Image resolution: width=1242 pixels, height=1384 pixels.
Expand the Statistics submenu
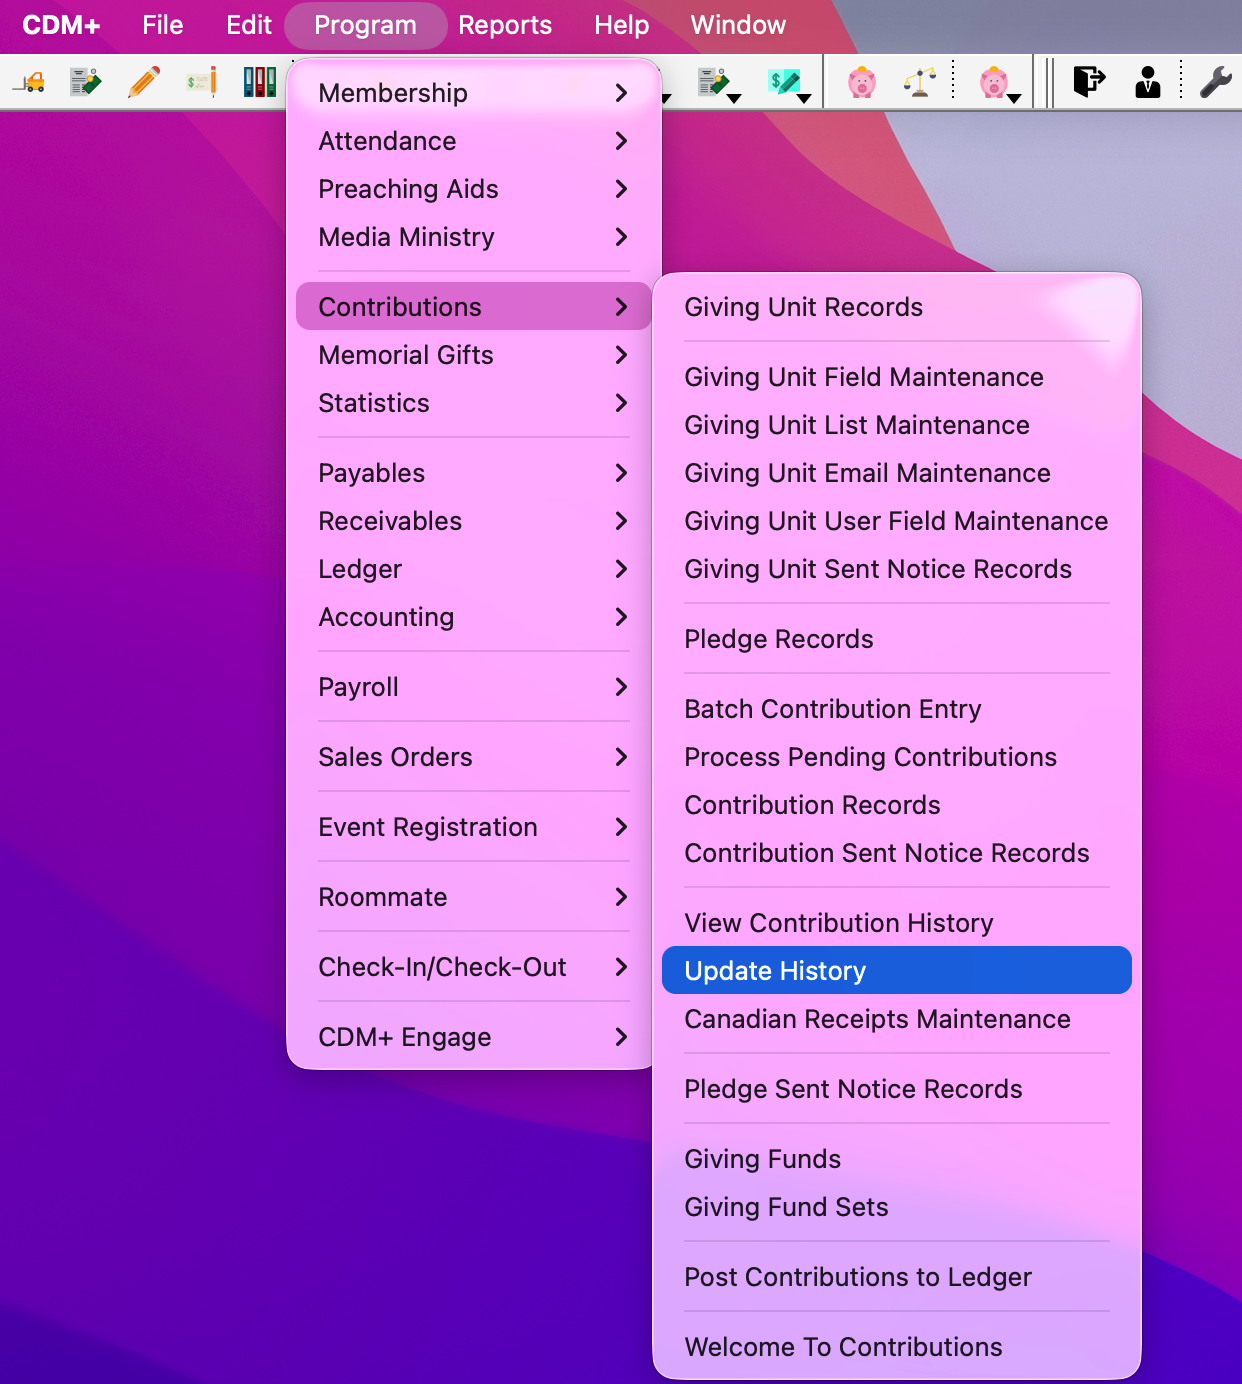(474, 403)
